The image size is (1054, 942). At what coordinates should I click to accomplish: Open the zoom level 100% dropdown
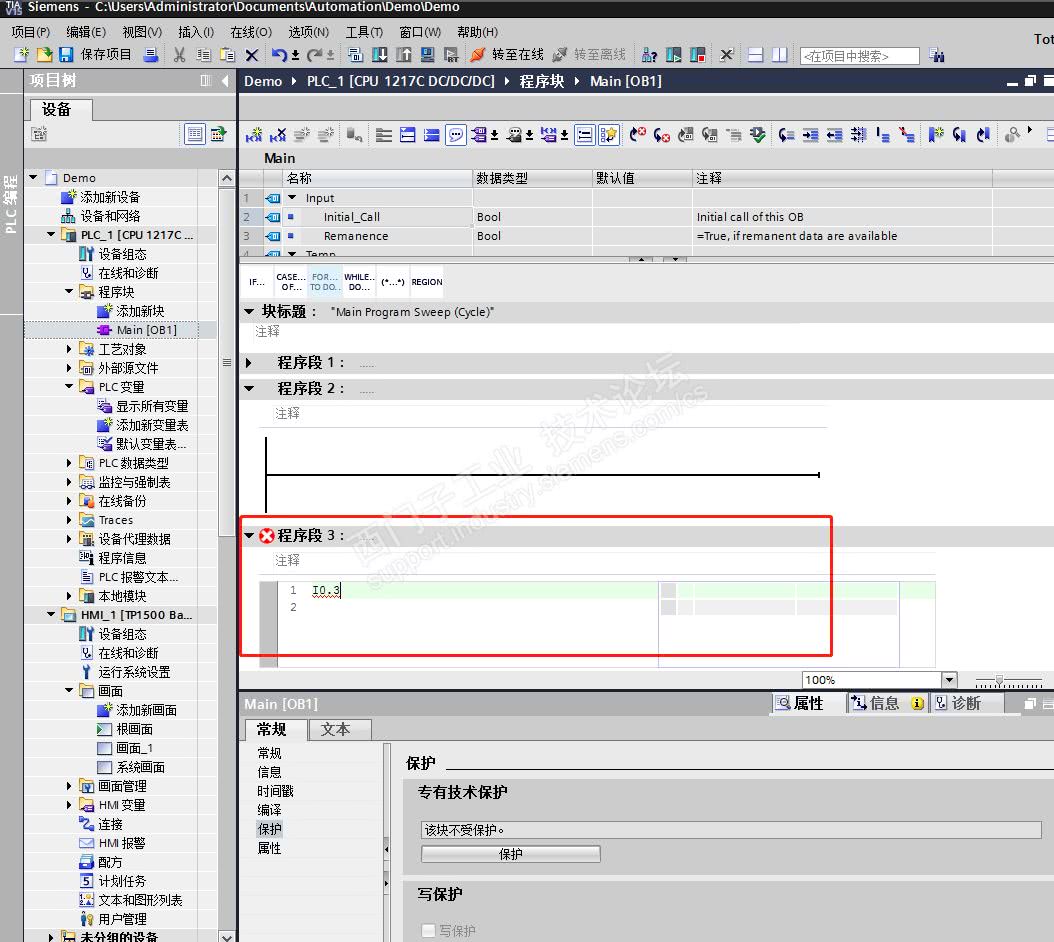click(x=949, y=680)
